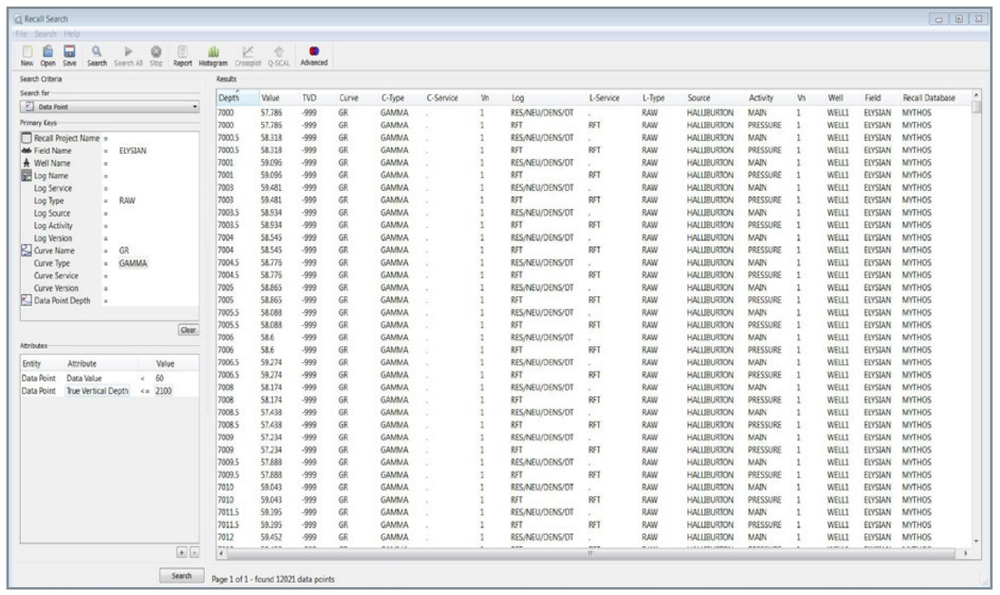Save the search with Save icon
Viewport: 1000px width, 595px height.
(x=70, y=55)
